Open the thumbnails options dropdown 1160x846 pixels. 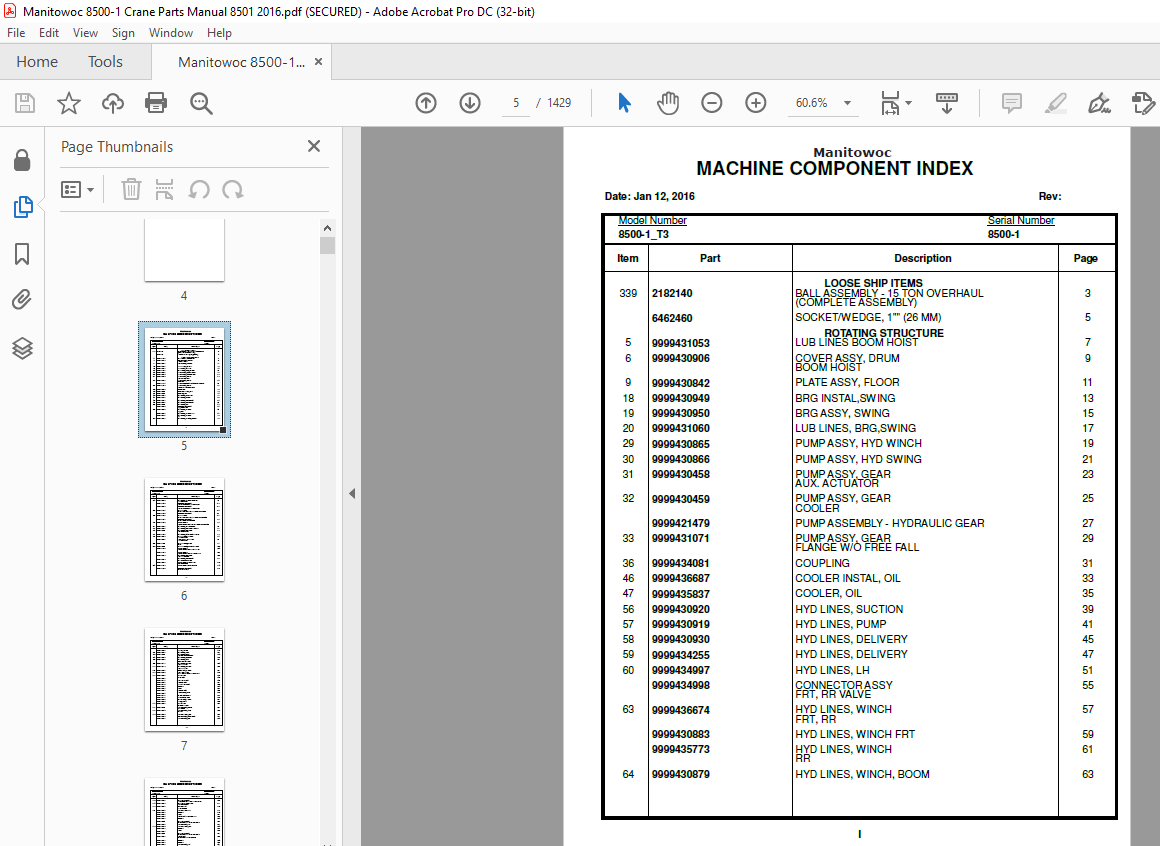78,190
